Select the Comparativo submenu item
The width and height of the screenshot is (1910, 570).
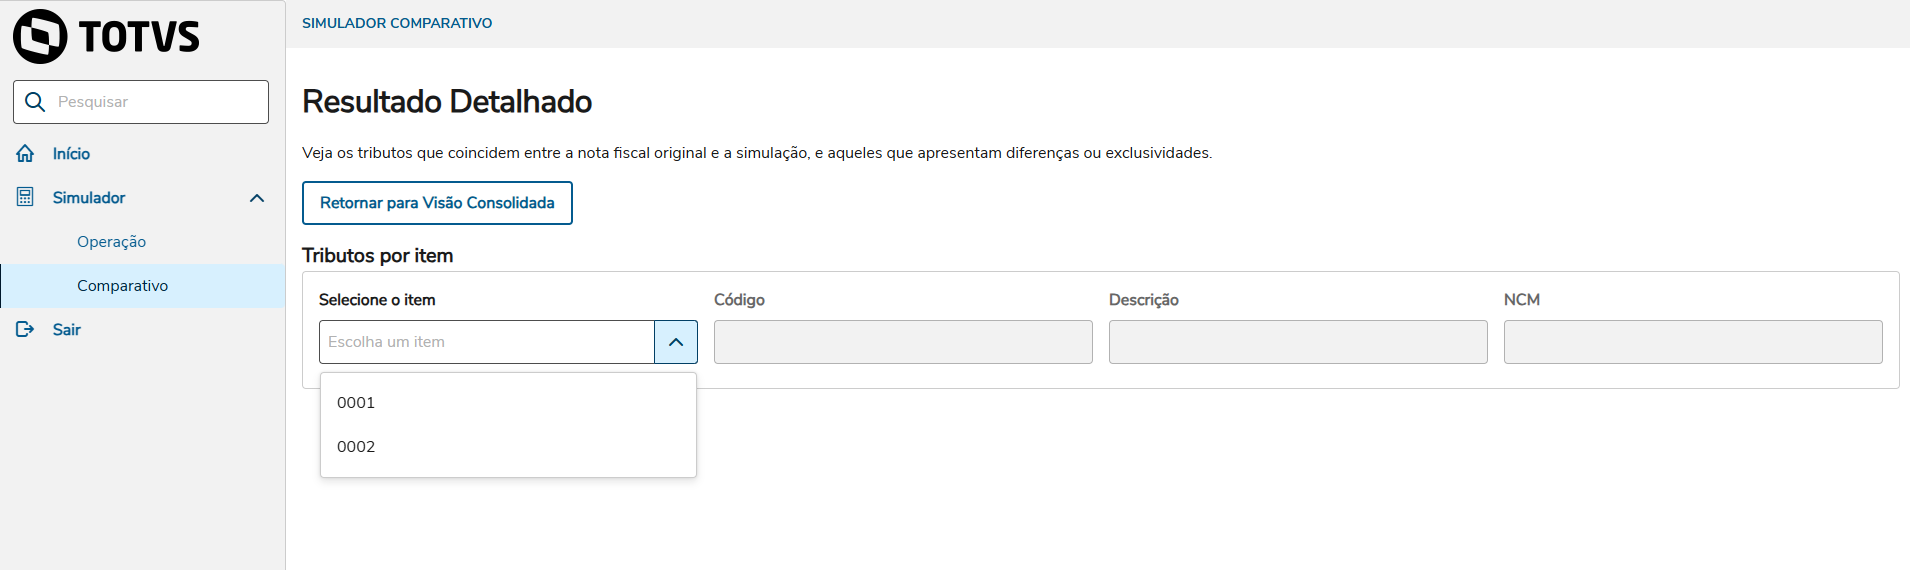pos(122,286)
